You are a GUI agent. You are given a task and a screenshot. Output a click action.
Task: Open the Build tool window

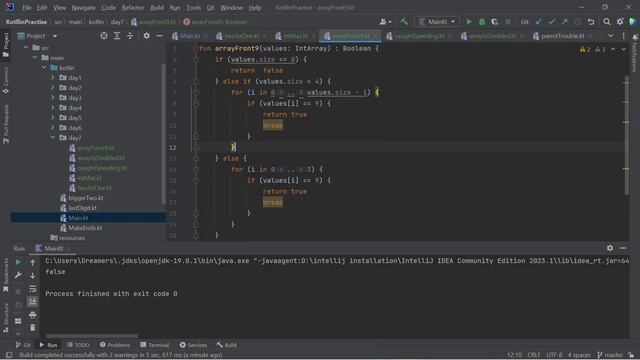click(227, 345)
